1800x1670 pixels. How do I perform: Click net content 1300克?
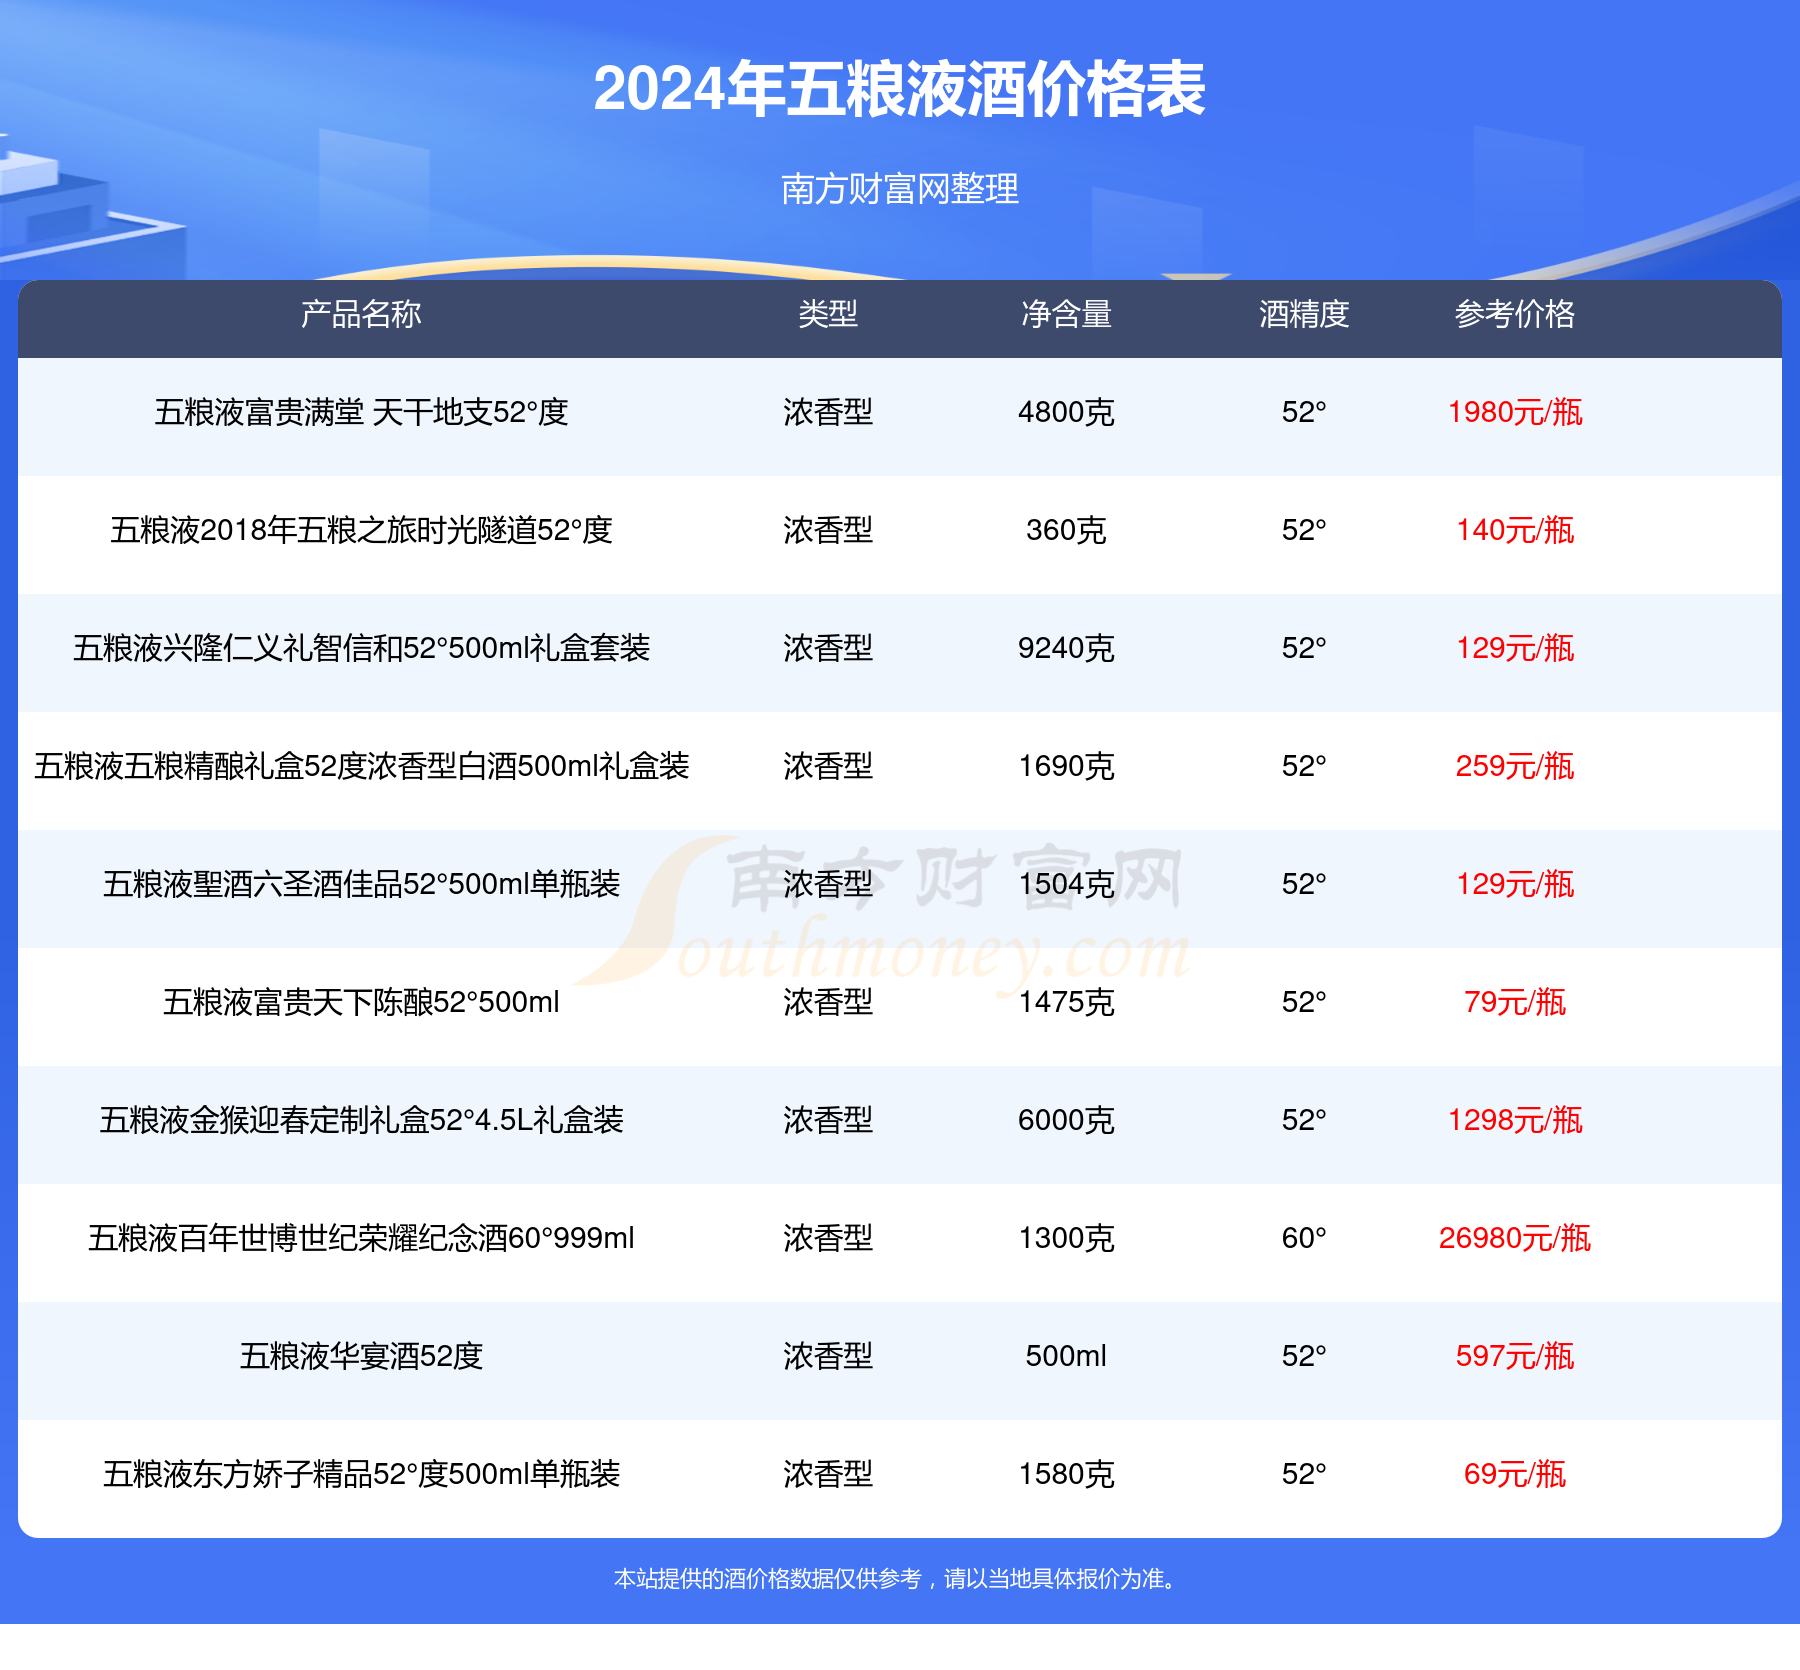click(1066, 1238)
